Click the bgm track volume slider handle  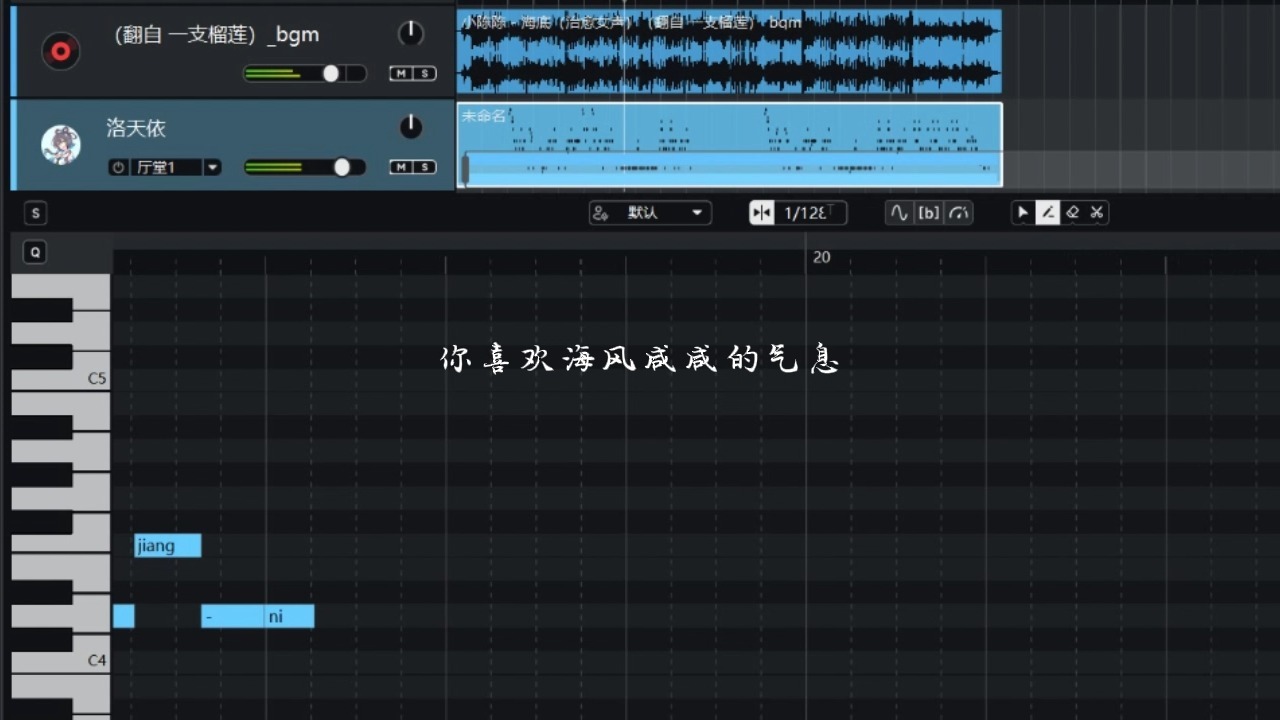331,73
